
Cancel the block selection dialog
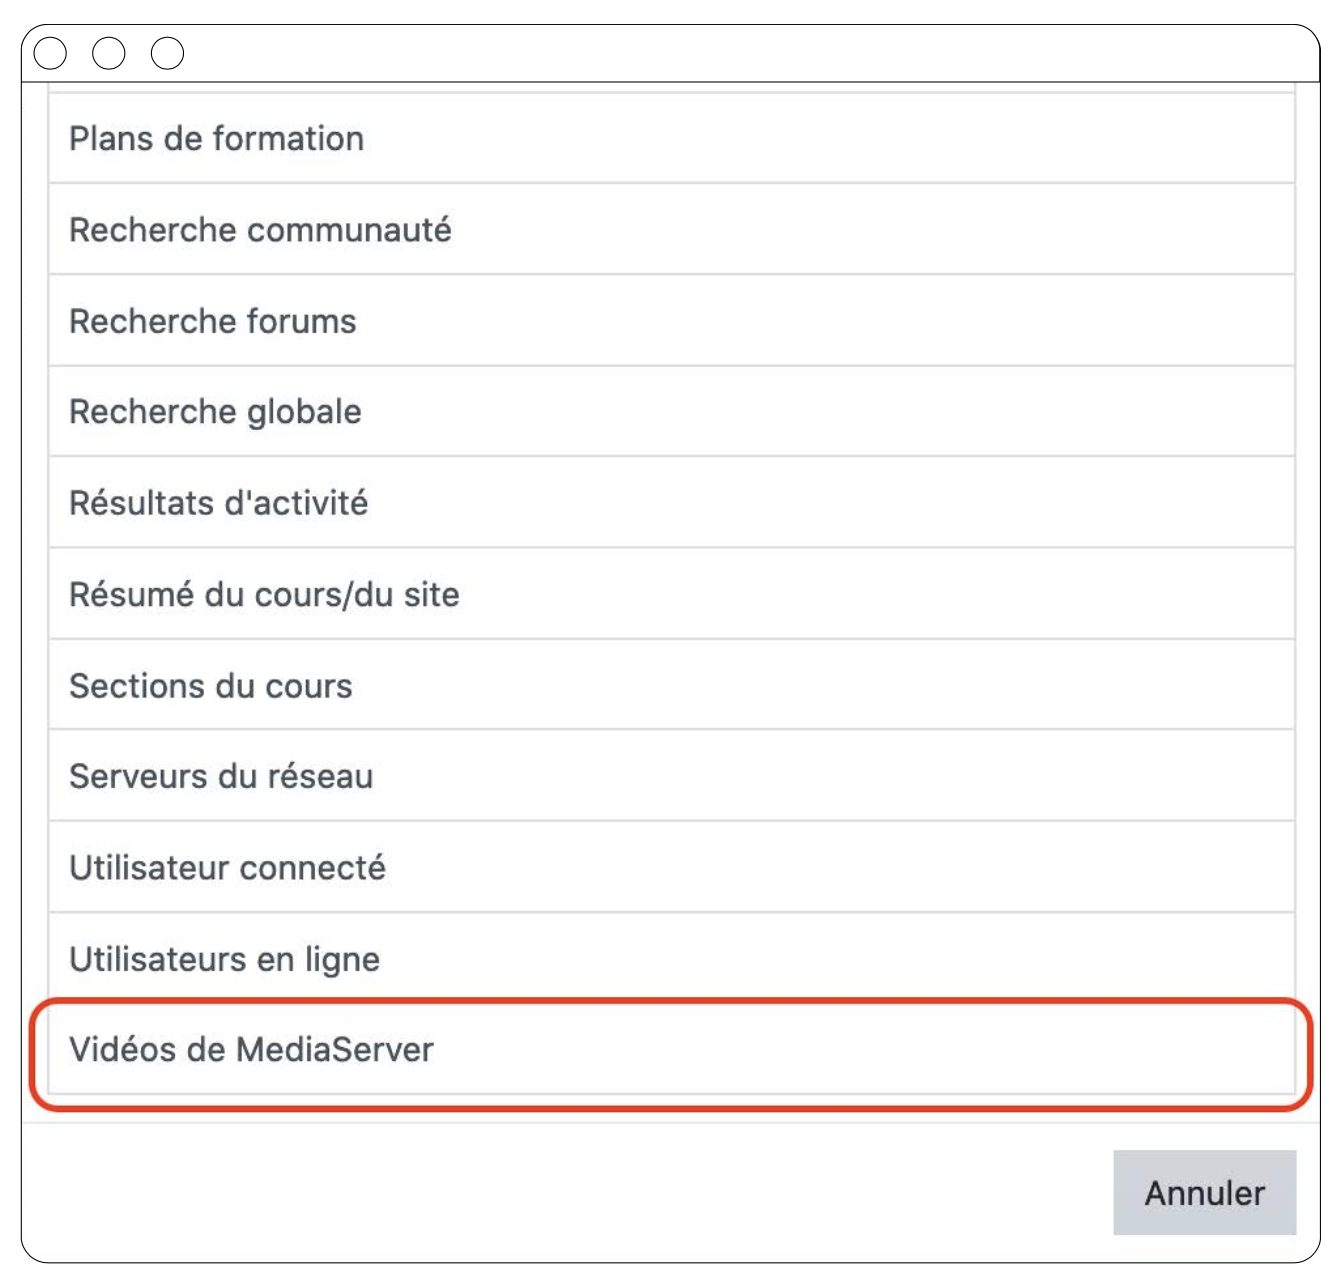[1204, 1193]
